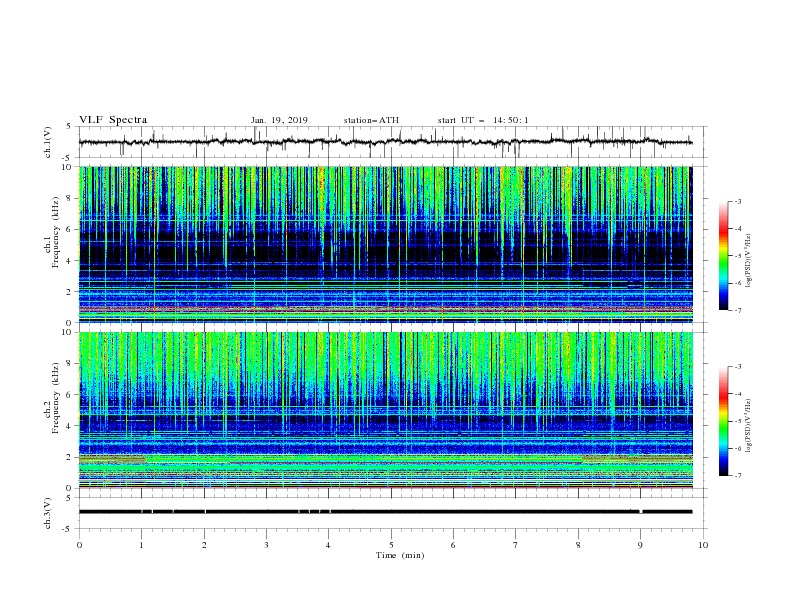The height and width of the screenshot is (612, 792).
Task: Click the ch.1 PSD color scale bar
Action: 724,256
